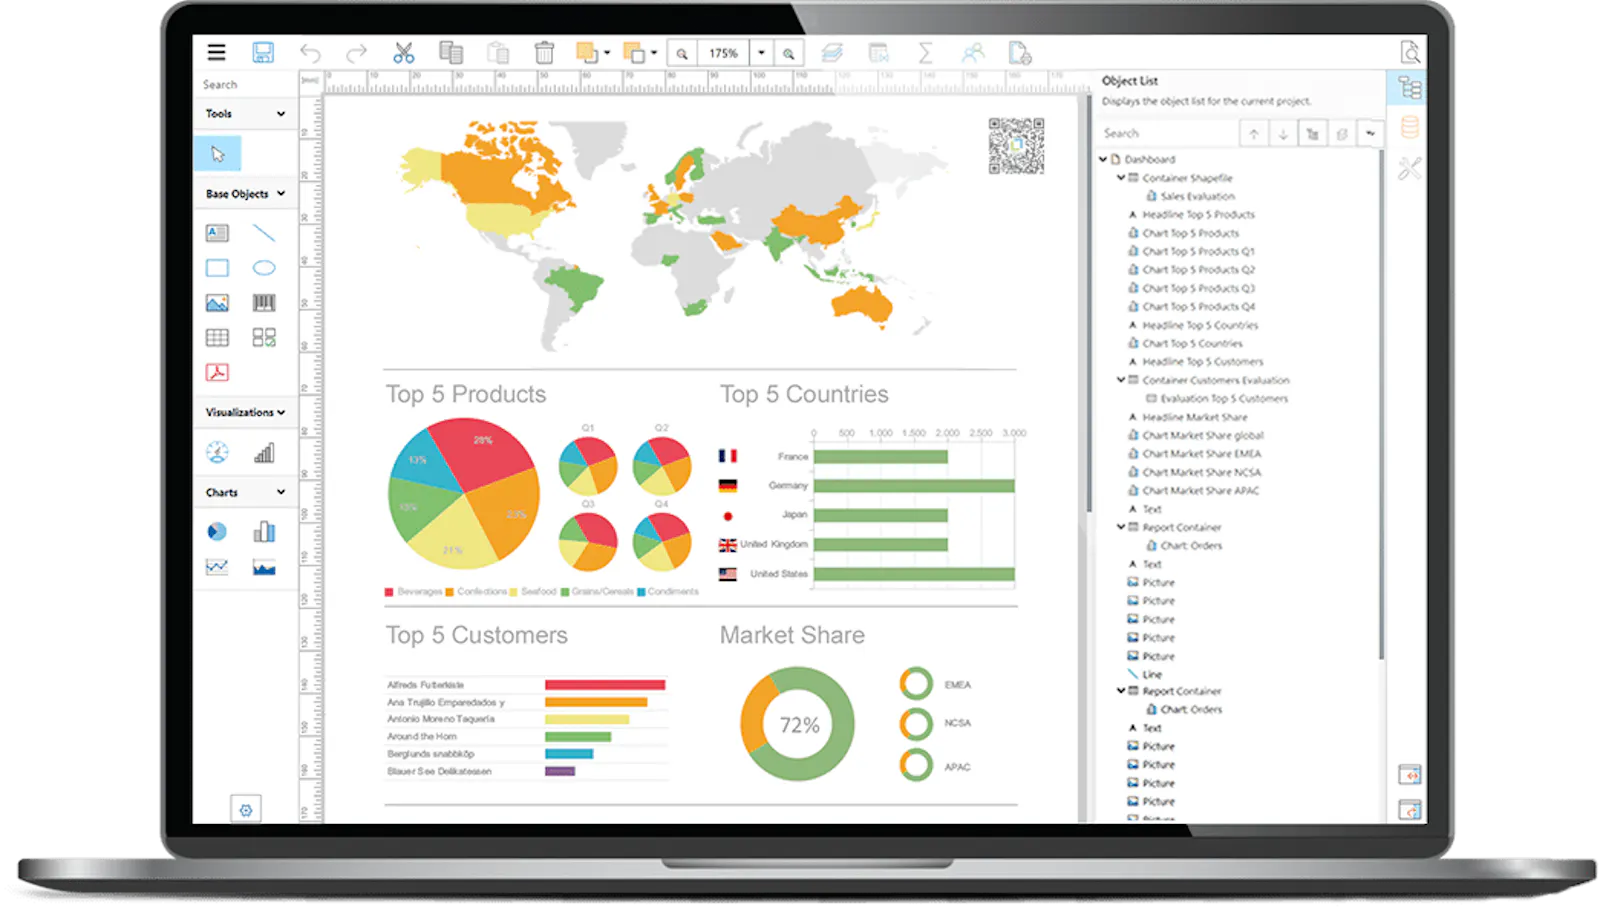This screenshot has width=1600, height=920.
Task: Insert a Table object
Action: click(217, 338)
